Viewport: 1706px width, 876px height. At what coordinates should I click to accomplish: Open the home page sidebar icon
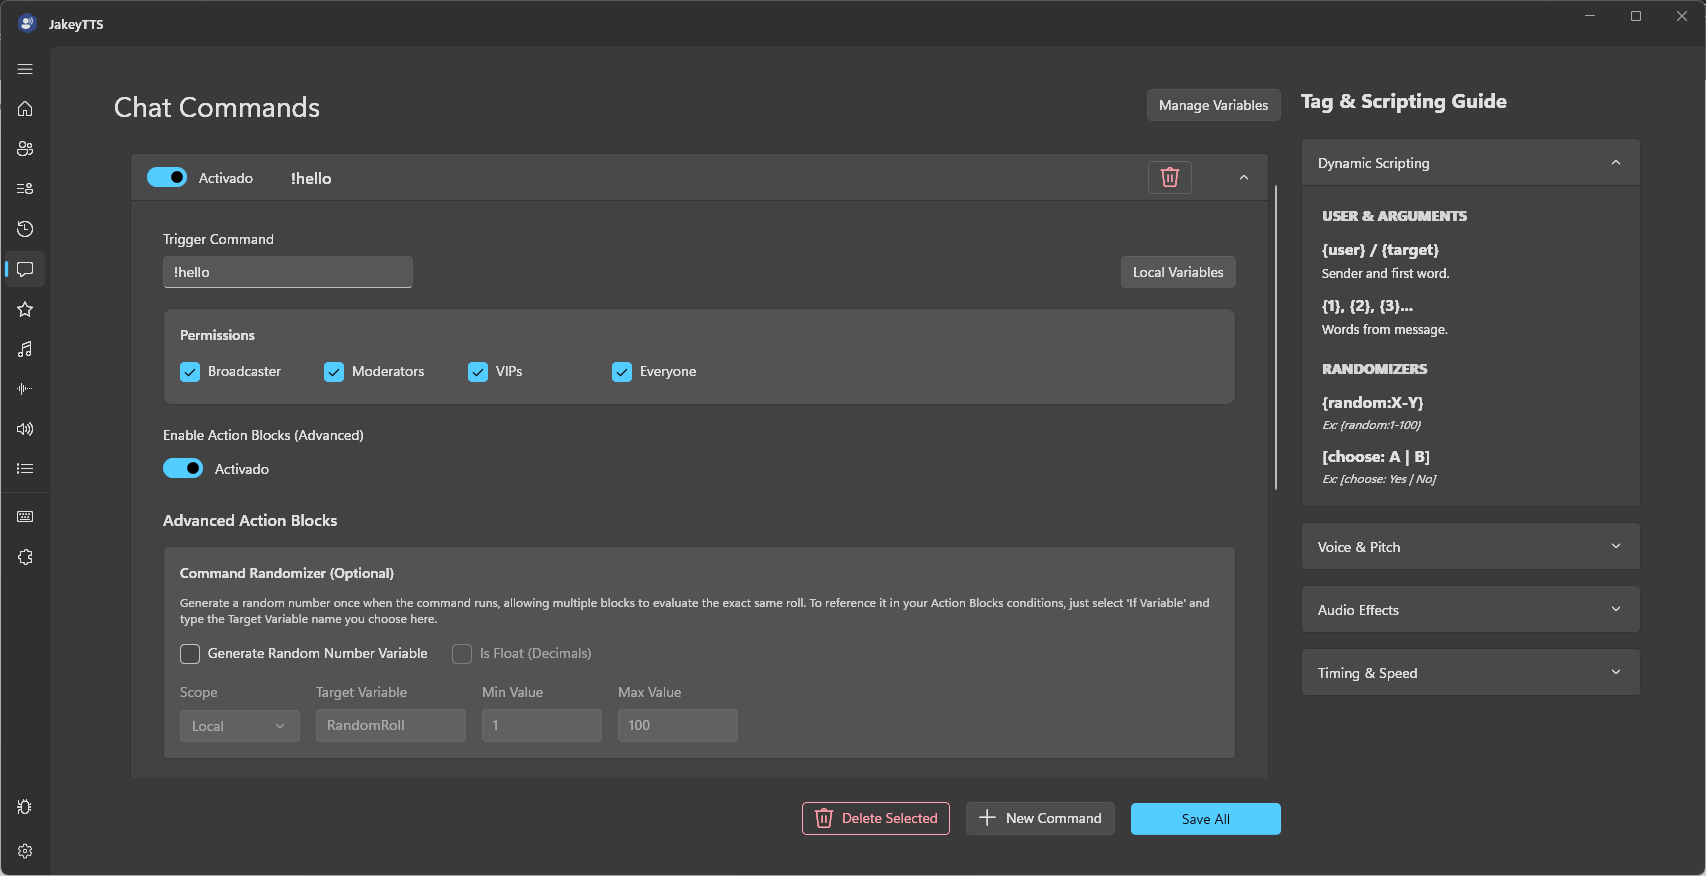pos(25,109)
